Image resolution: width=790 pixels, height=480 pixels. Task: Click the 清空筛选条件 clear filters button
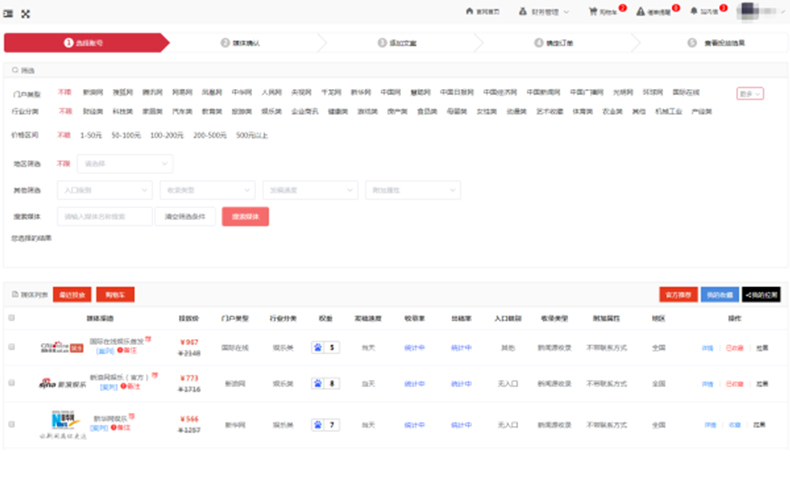(x=185, y=216)
